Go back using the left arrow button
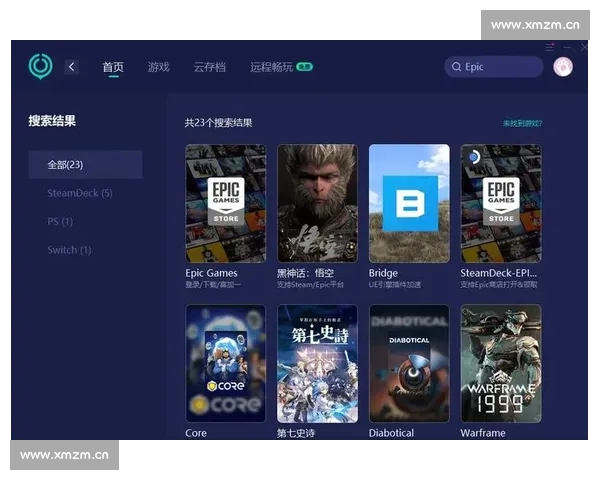The image size is (600, 480). (72, 67)
